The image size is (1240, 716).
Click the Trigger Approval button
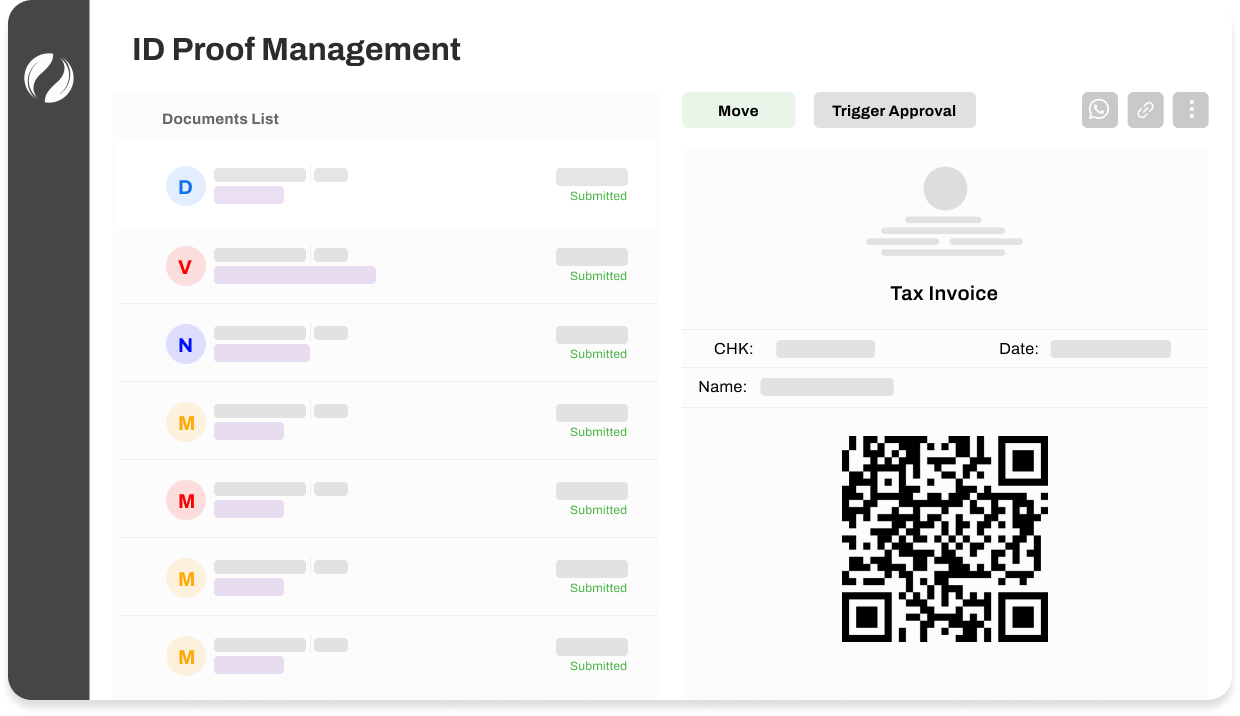pyautogui.click(x=894, y=110)
